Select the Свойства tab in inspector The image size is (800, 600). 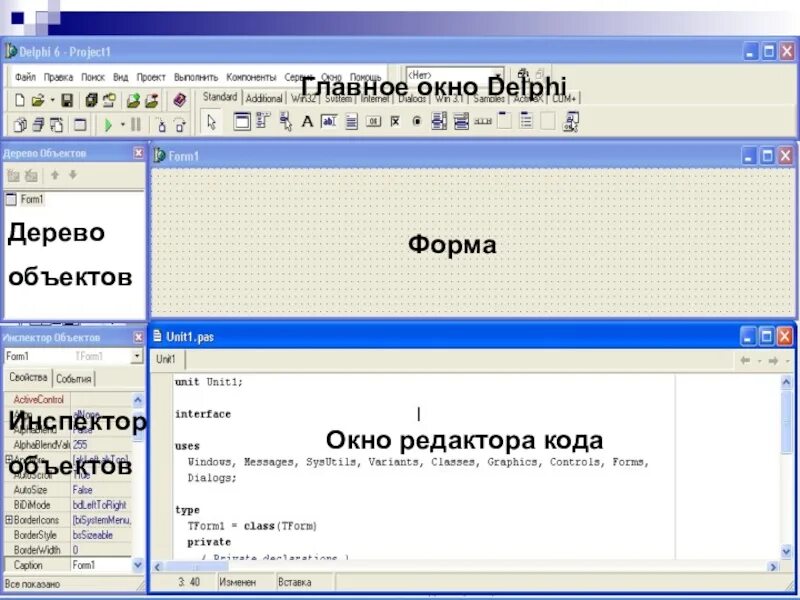coord(28,378)
